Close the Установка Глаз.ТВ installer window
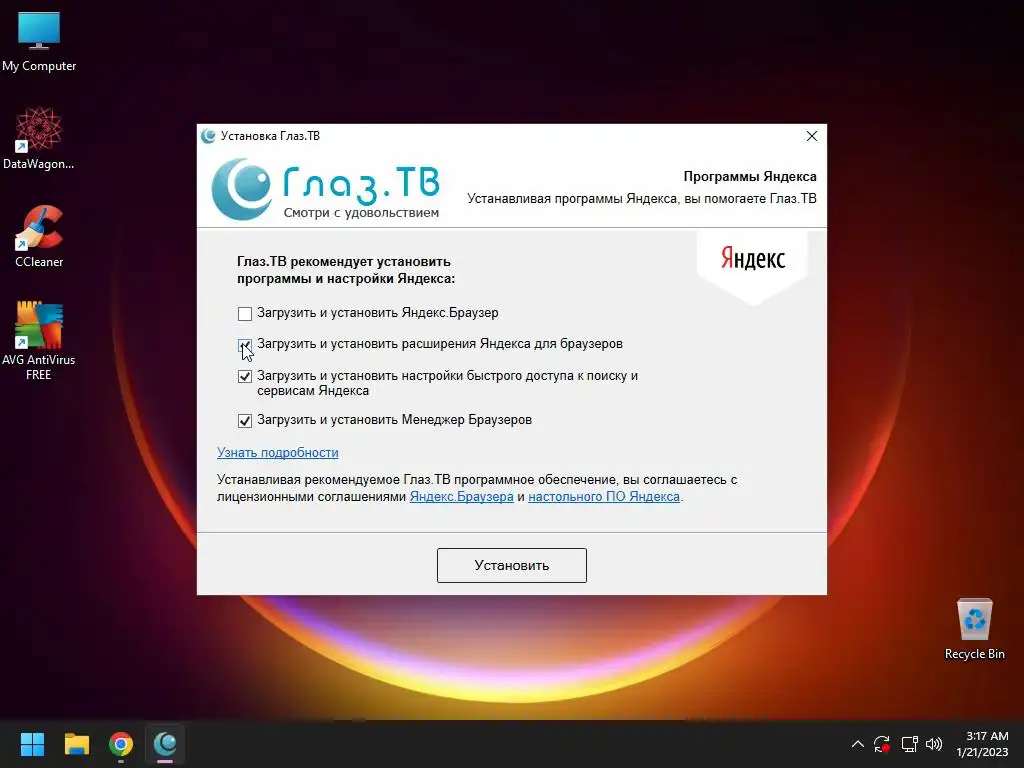Viewport: 1024px width, 768px height. pyautogui.click(x=812, y=136)
